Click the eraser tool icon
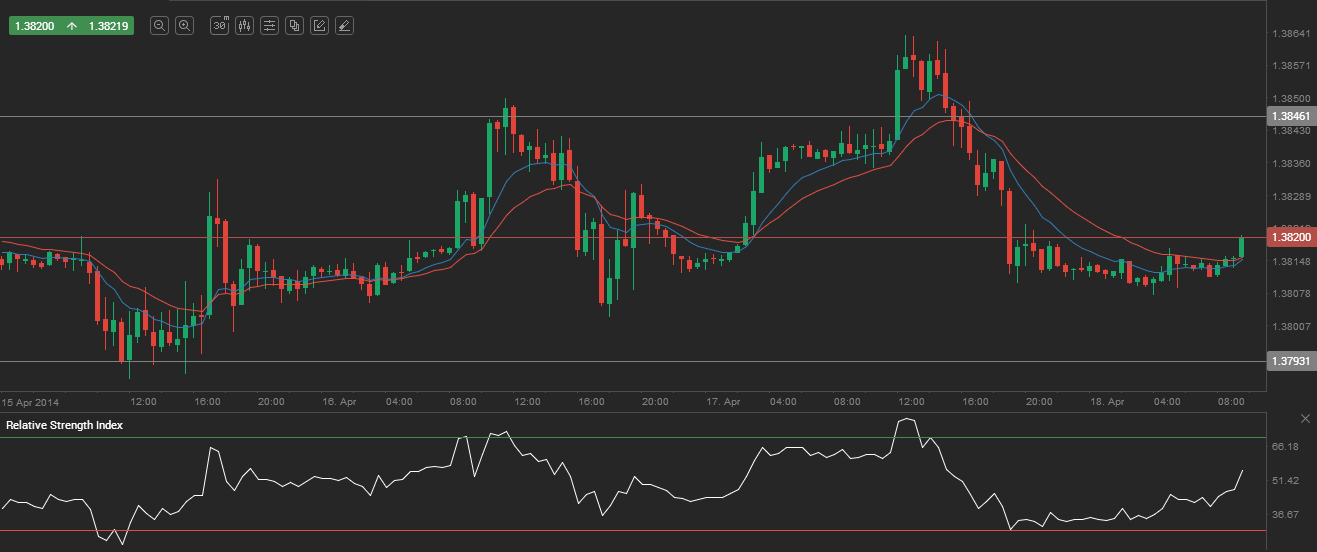The width and height of the screenshot is (1317, 552). [x=343, y=26]
